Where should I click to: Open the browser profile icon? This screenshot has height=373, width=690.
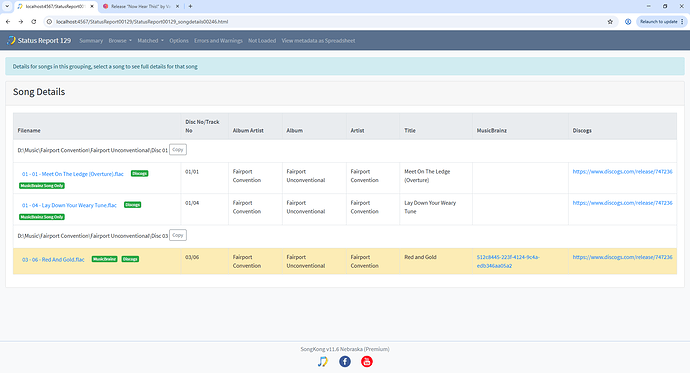point(628,22)
